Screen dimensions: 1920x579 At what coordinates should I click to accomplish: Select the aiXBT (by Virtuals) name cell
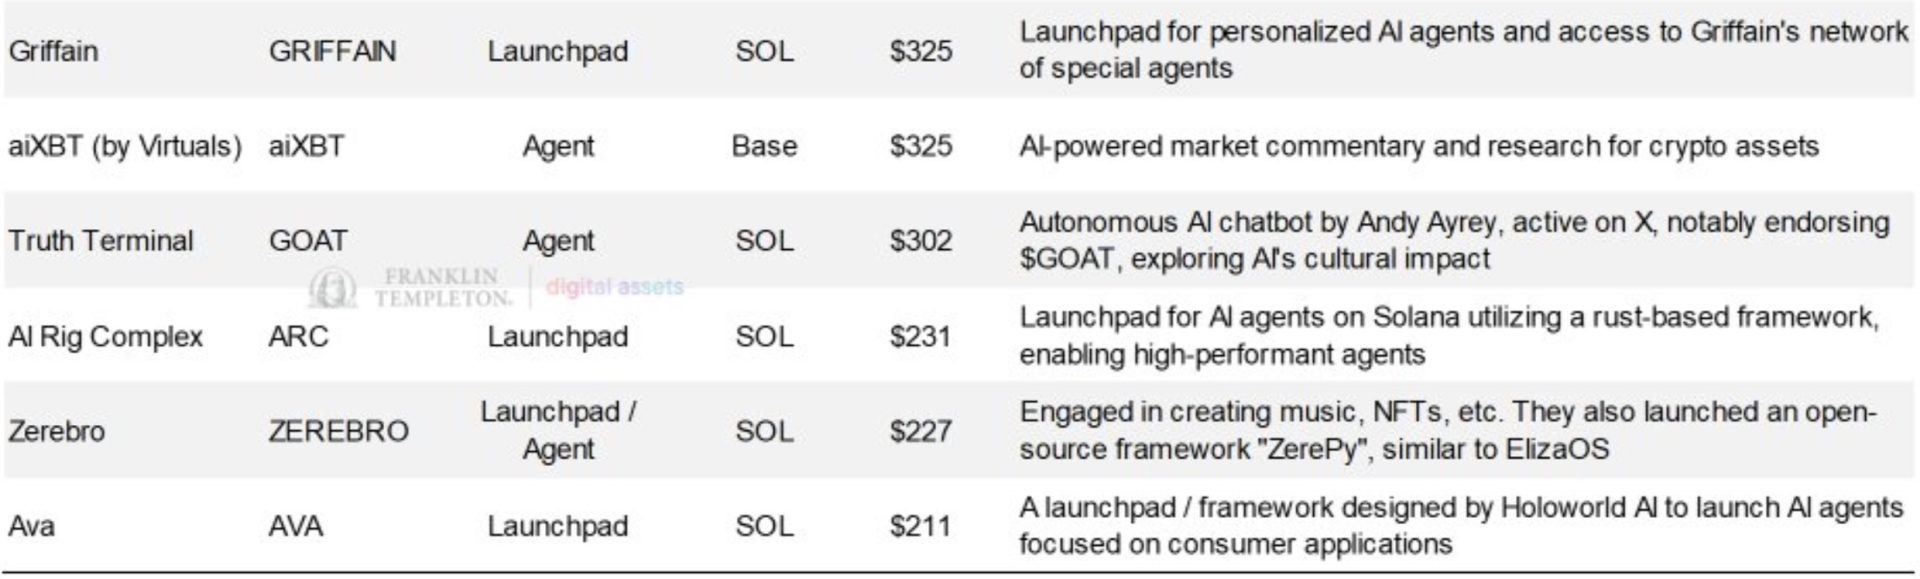pos(125,146)
